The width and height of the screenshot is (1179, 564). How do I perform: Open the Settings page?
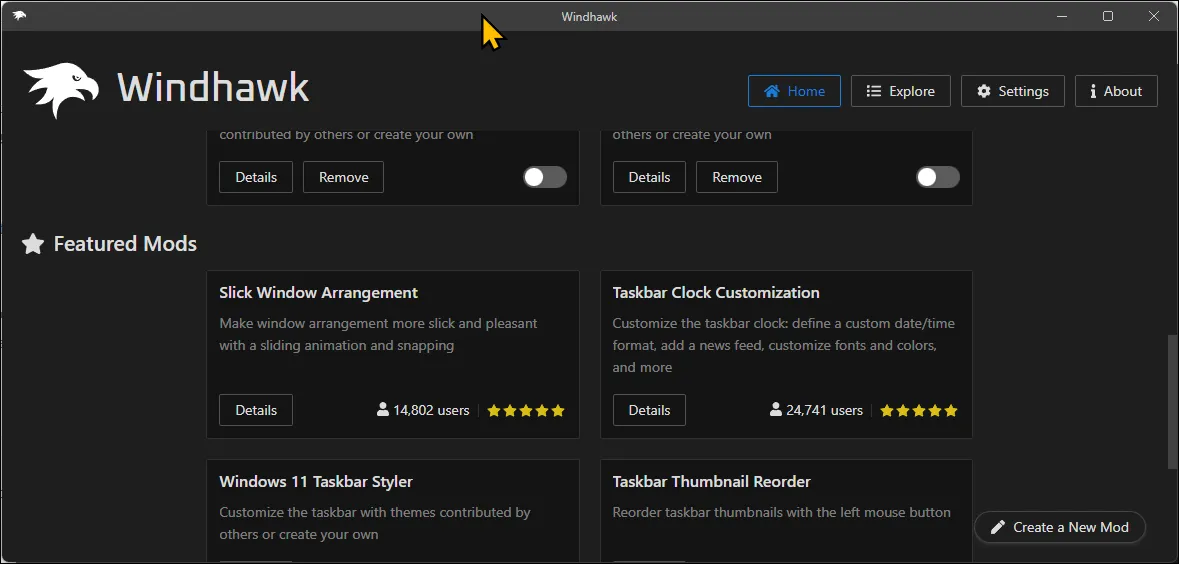click(x=1013, y=91)
